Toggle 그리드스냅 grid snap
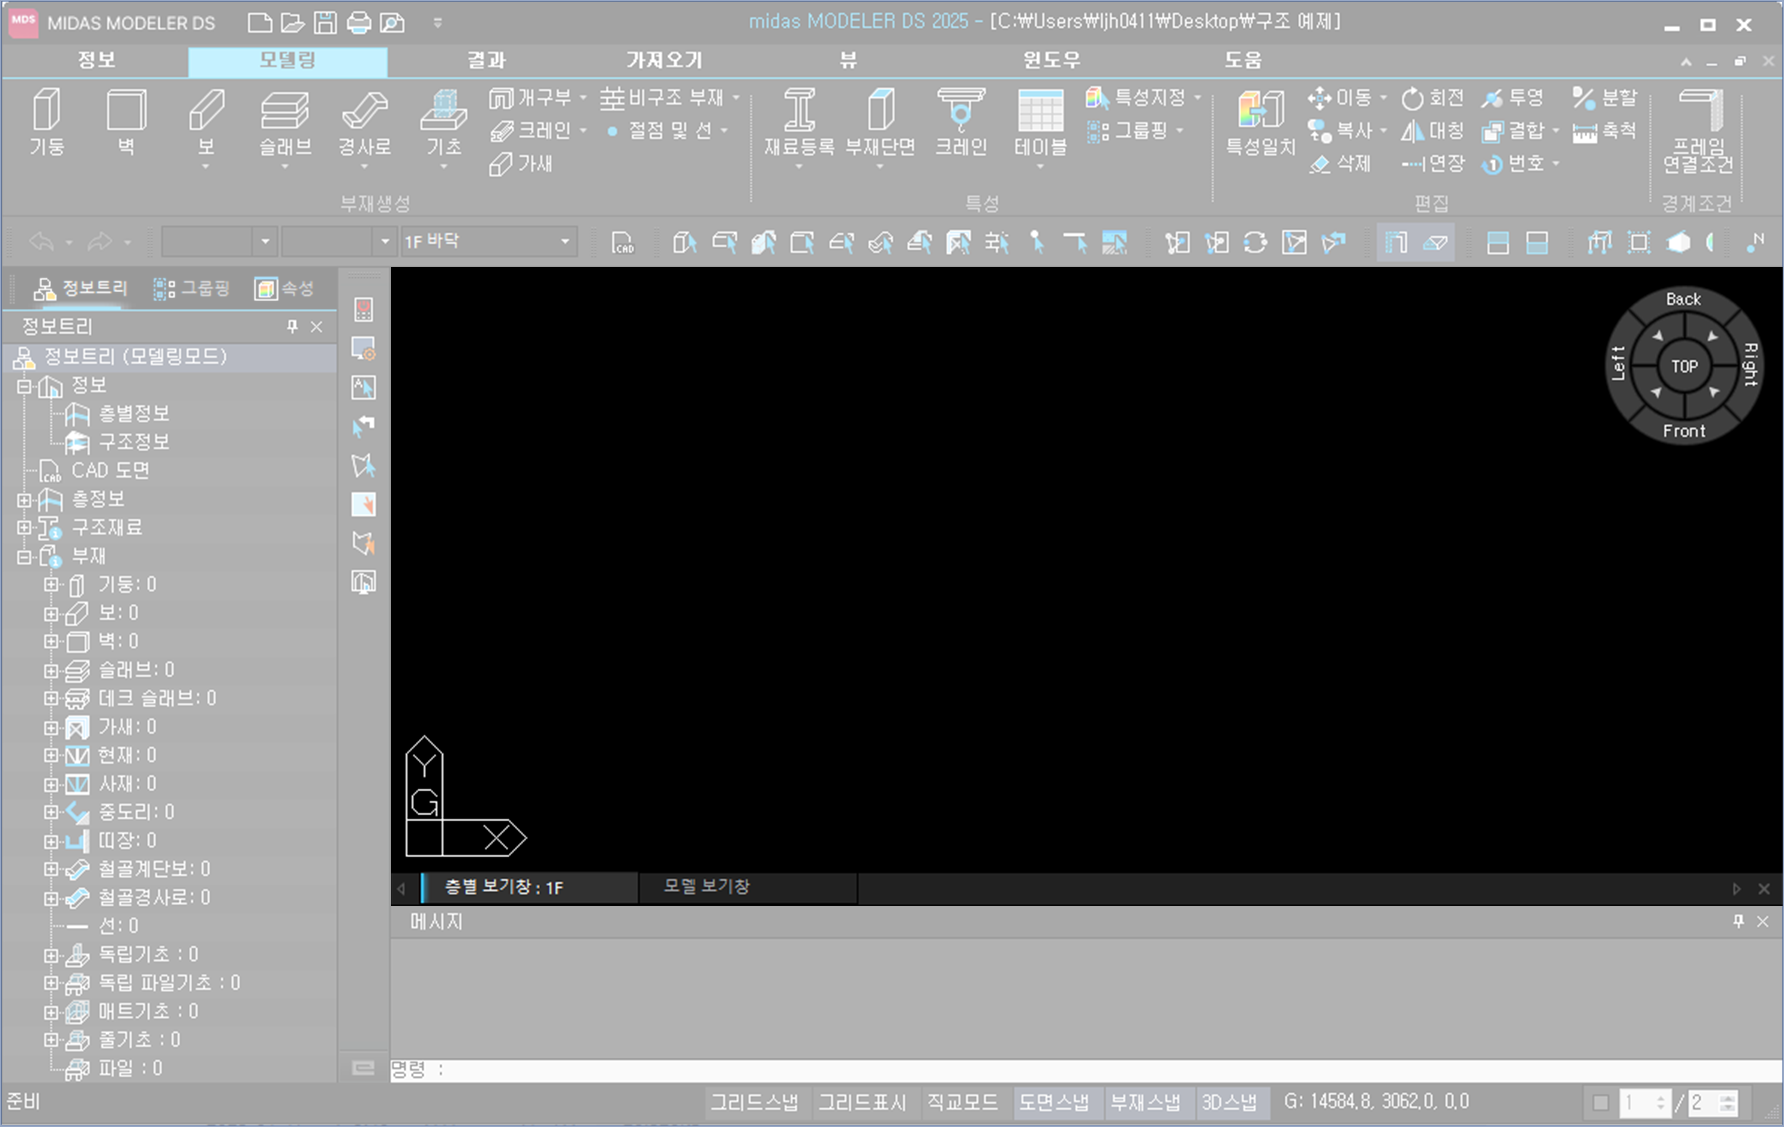1784x1127 pixels. tap(754, 1102)
